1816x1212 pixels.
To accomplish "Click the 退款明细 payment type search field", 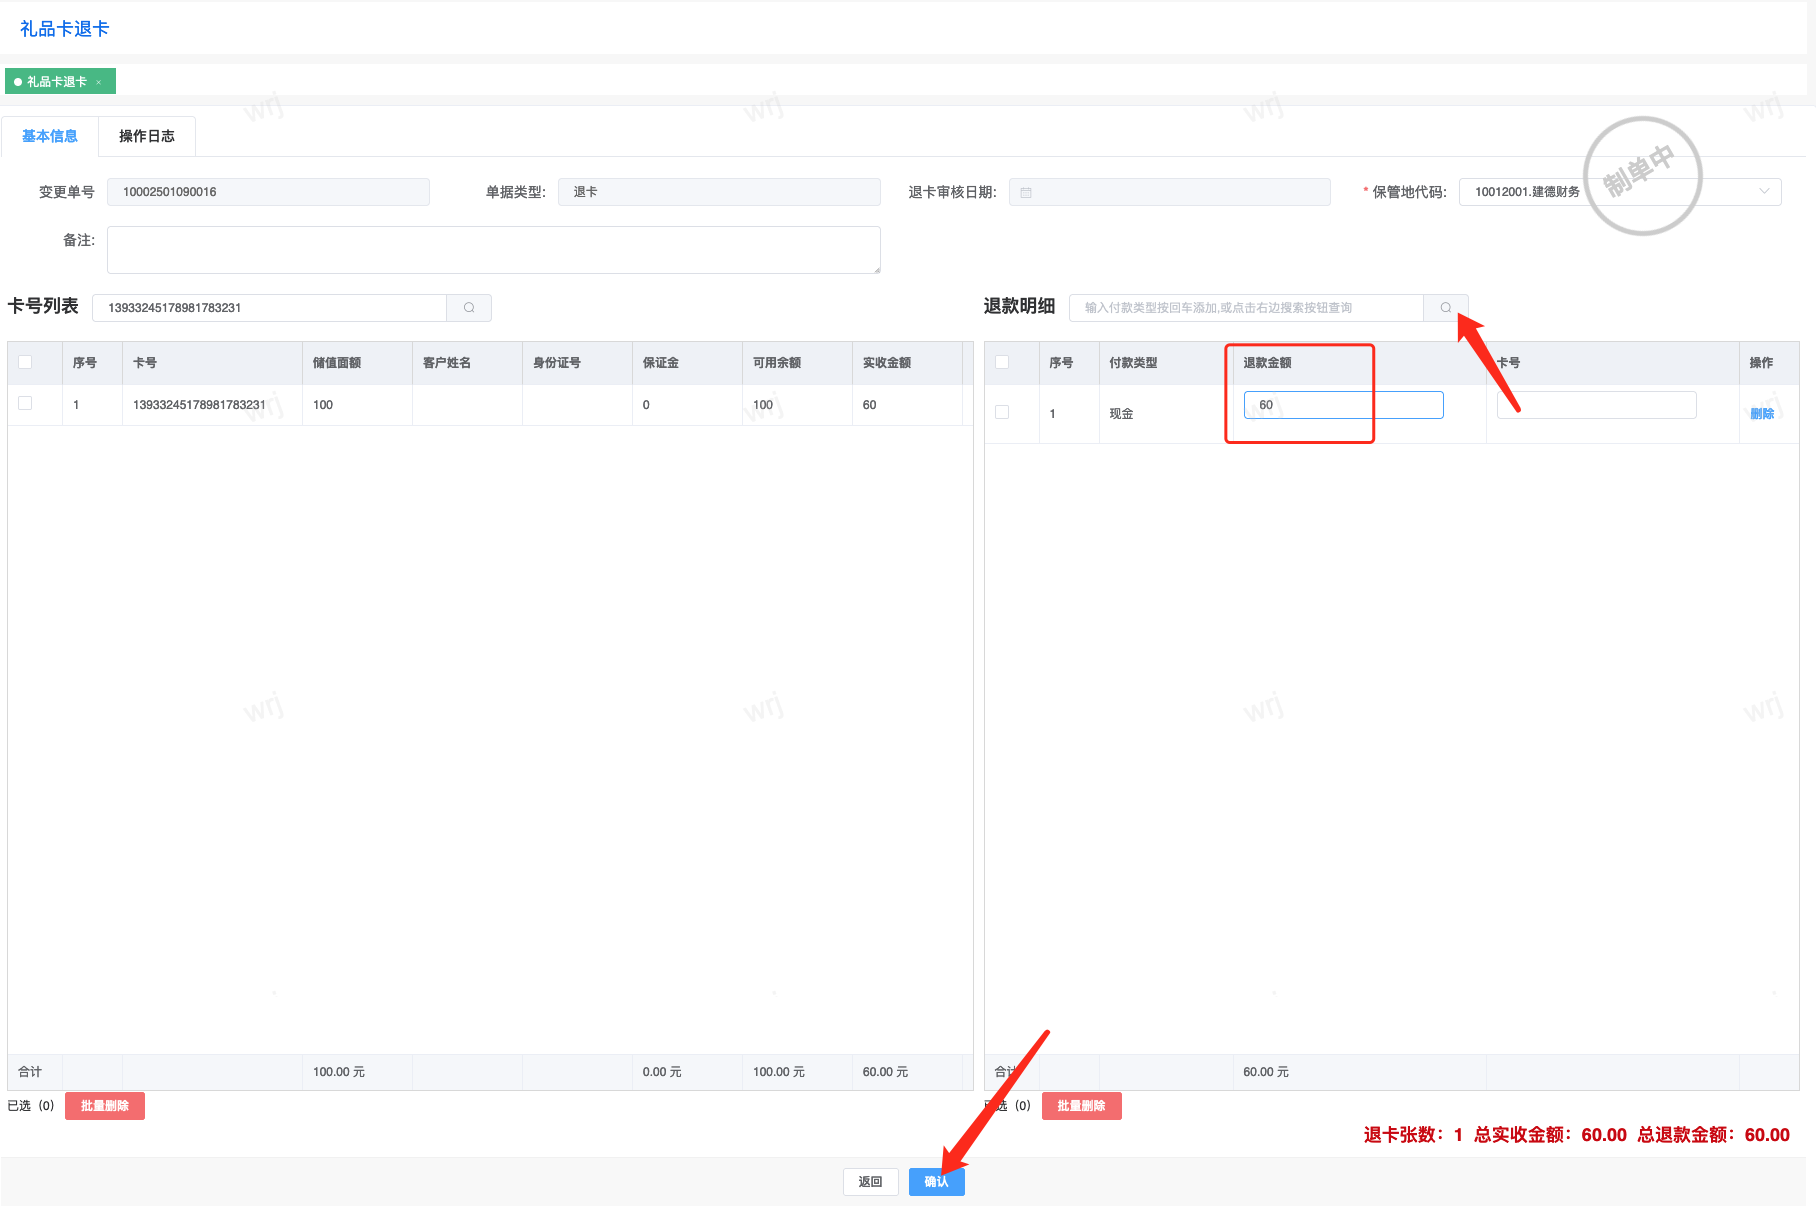I will (1247, 308).
